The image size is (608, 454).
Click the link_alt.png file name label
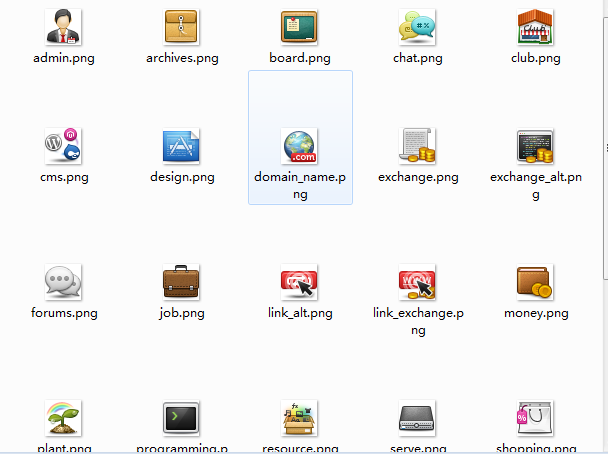[x=300, y=313]
